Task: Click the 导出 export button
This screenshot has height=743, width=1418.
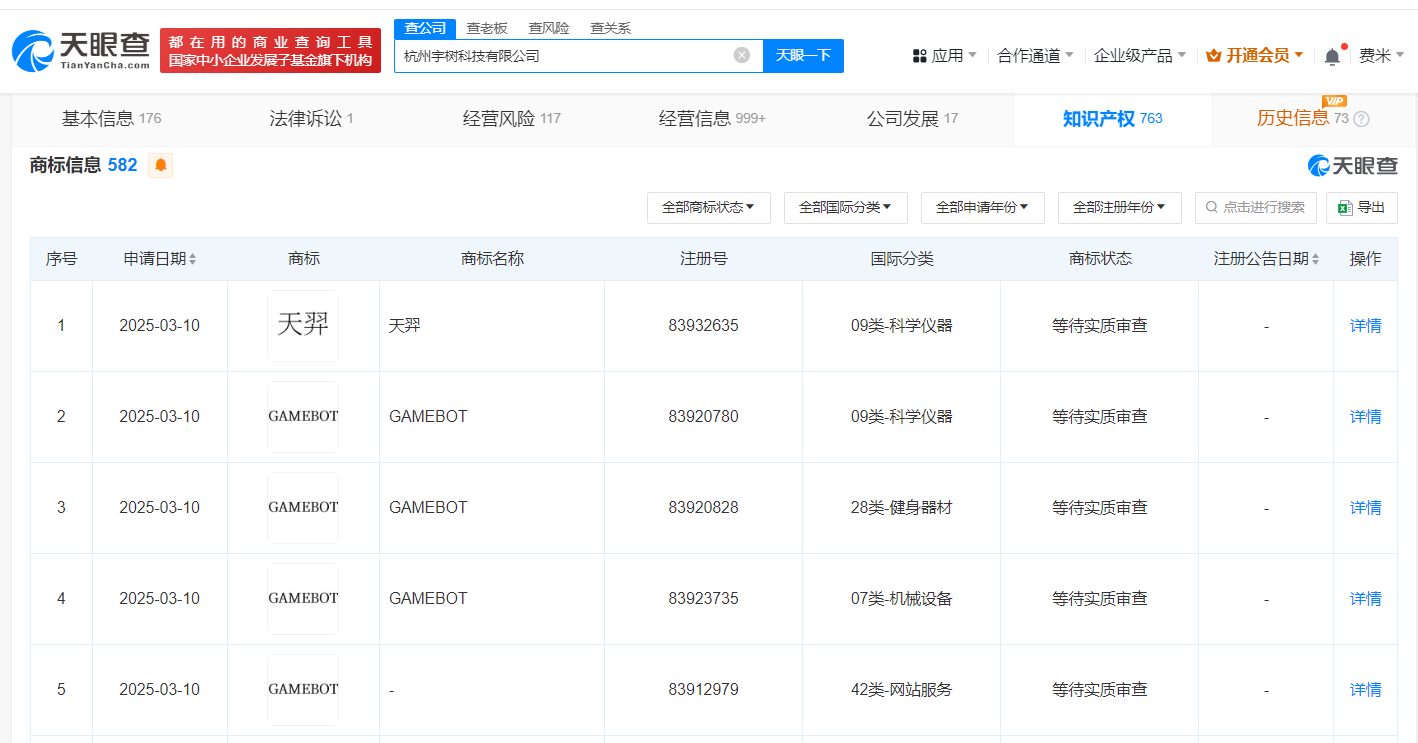Action: [1362, 207]
